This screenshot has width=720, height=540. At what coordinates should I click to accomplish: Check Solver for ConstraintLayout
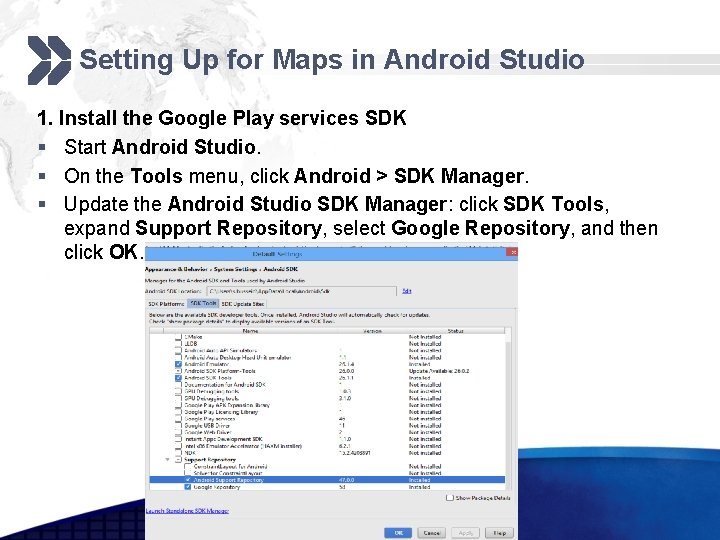pyautogui.click(x=187, y=473)
